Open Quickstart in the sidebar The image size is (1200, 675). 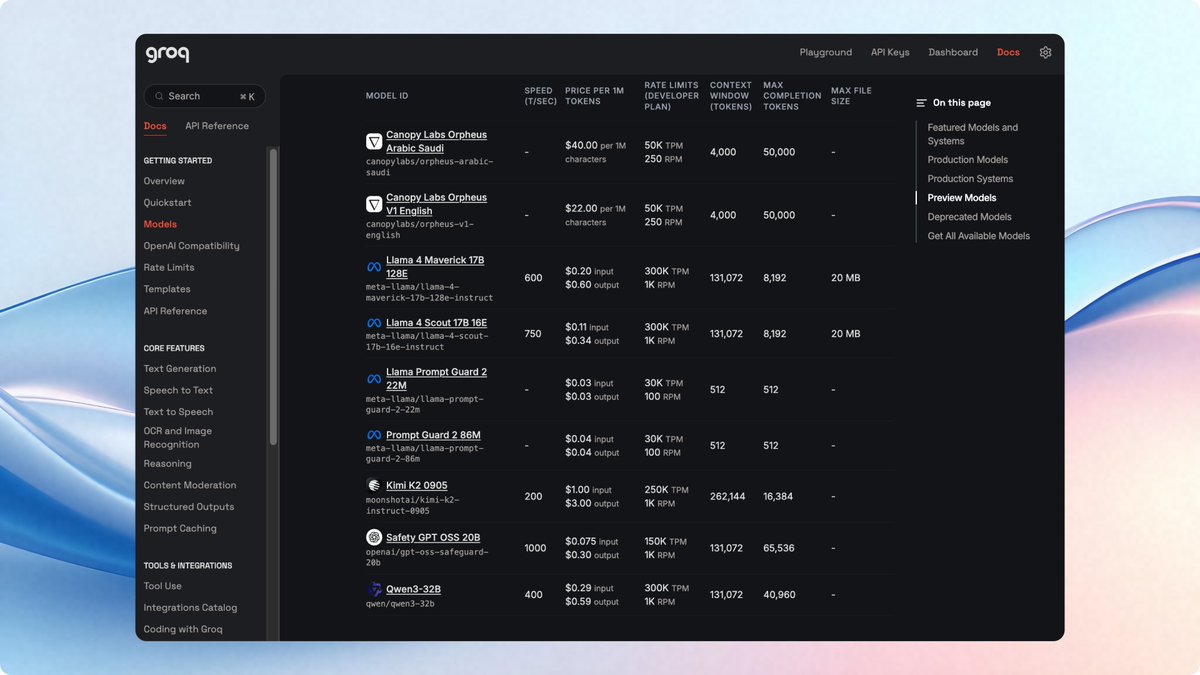167,203
